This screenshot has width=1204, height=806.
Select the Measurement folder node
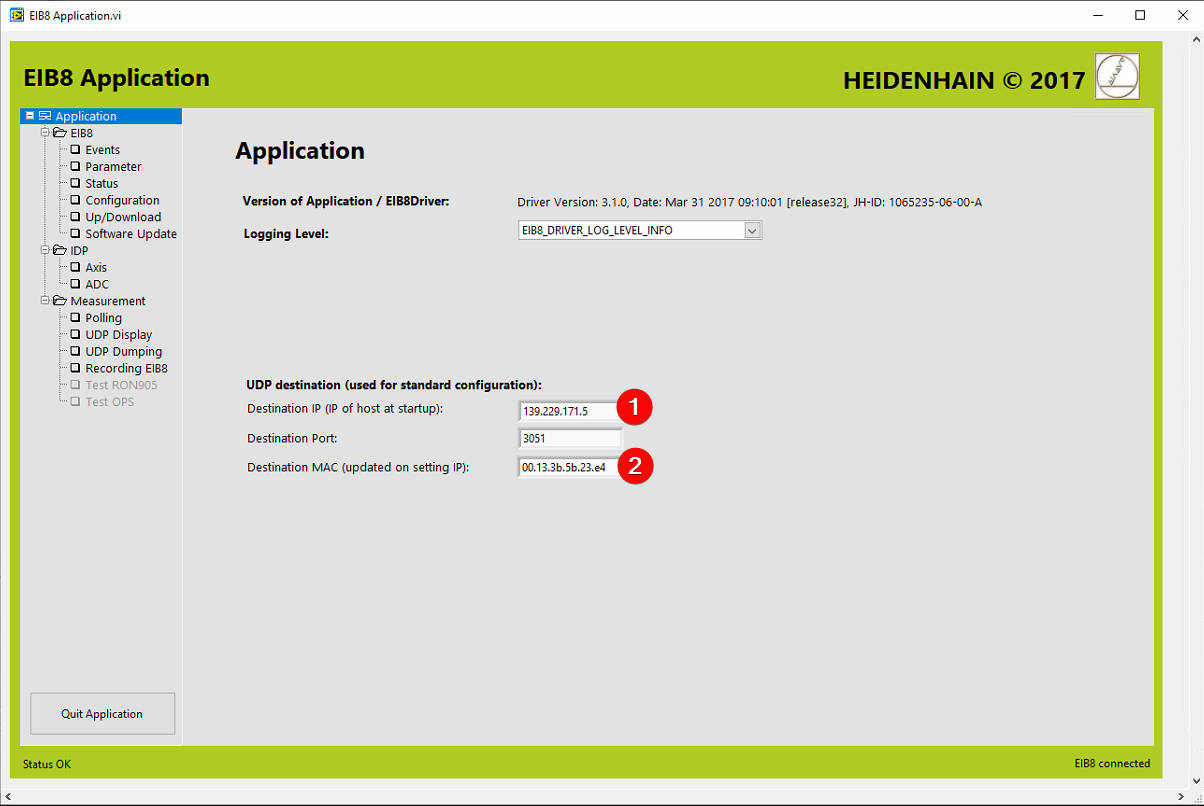[107, 301]
